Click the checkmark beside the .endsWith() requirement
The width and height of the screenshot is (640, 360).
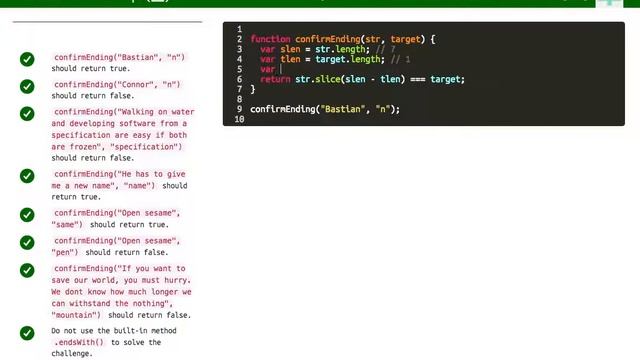coord(27,333)
